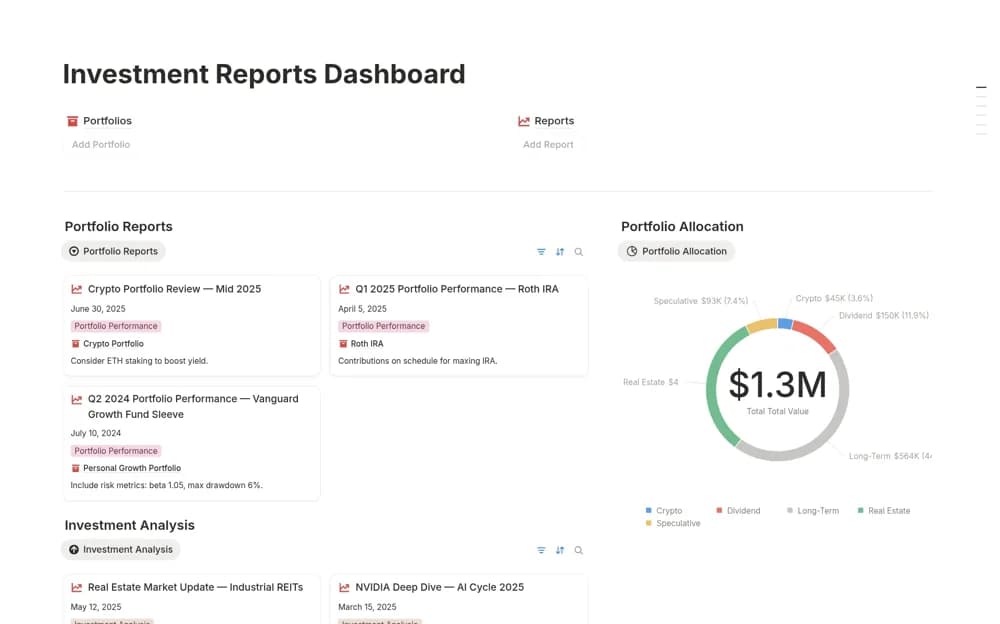Click the Speculative $93K (7.4%) chart label

pos(700,301)
